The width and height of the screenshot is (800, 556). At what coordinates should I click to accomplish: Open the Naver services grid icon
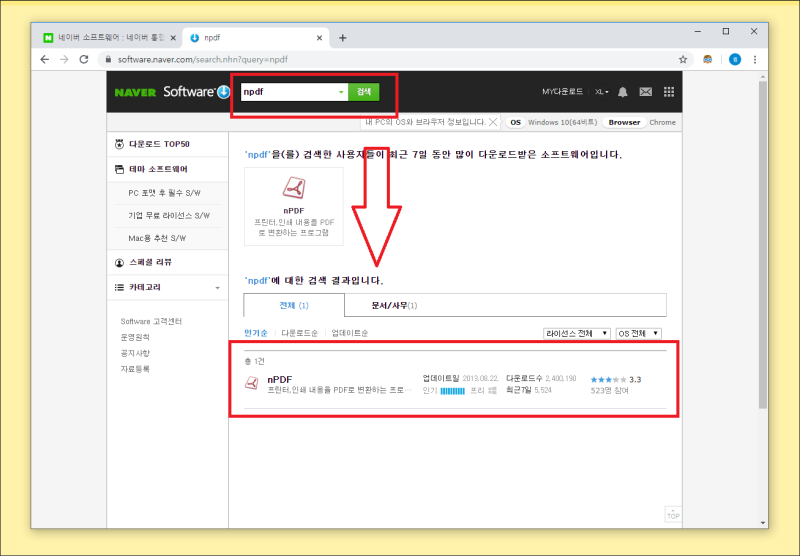[x=669, y=92]
